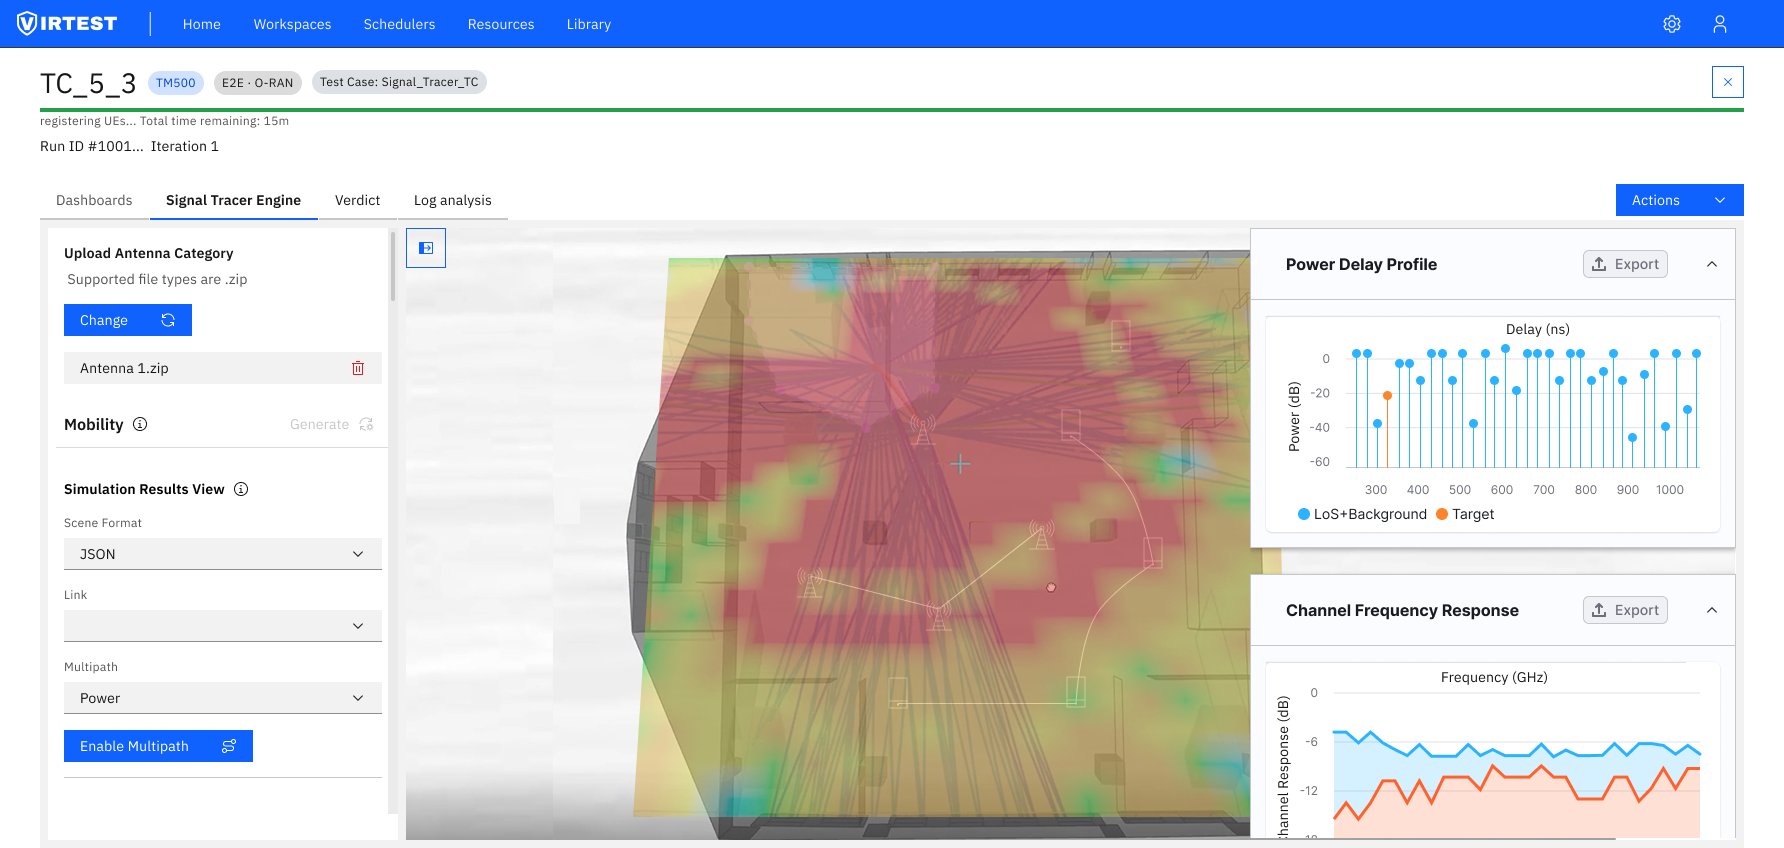Collapse the Power Delay Profile panel
This screenshot has height=848, width=1784.
(x=1711, y=264)
